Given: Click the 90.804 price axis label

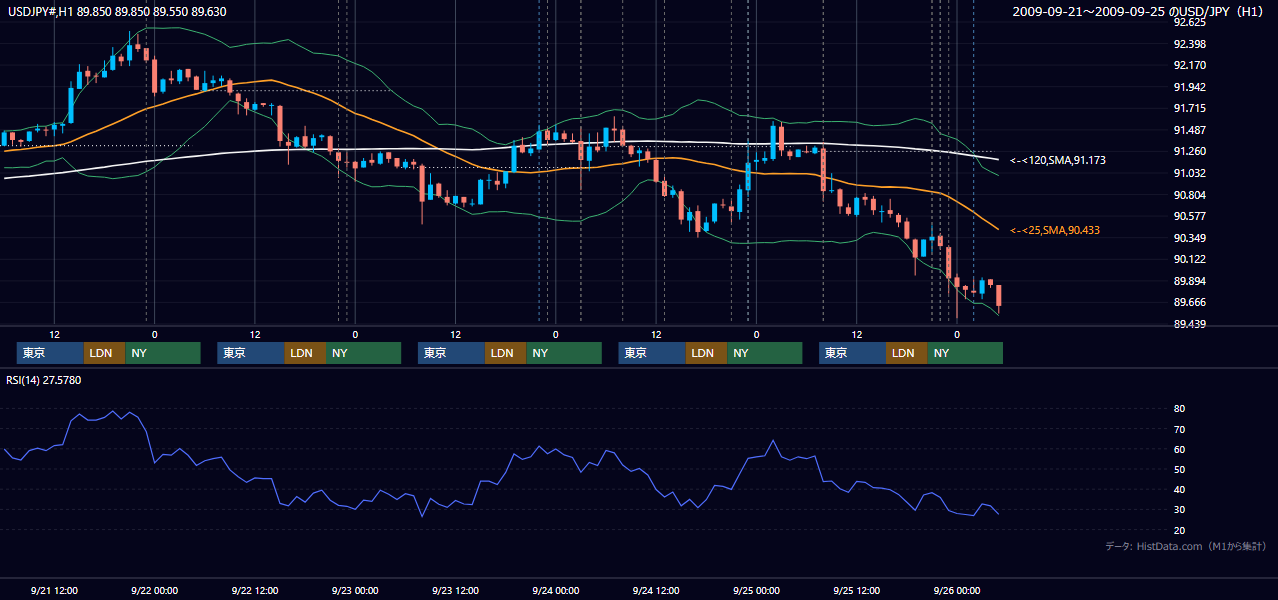Looking at the screenshot, I should (1188, 195).
